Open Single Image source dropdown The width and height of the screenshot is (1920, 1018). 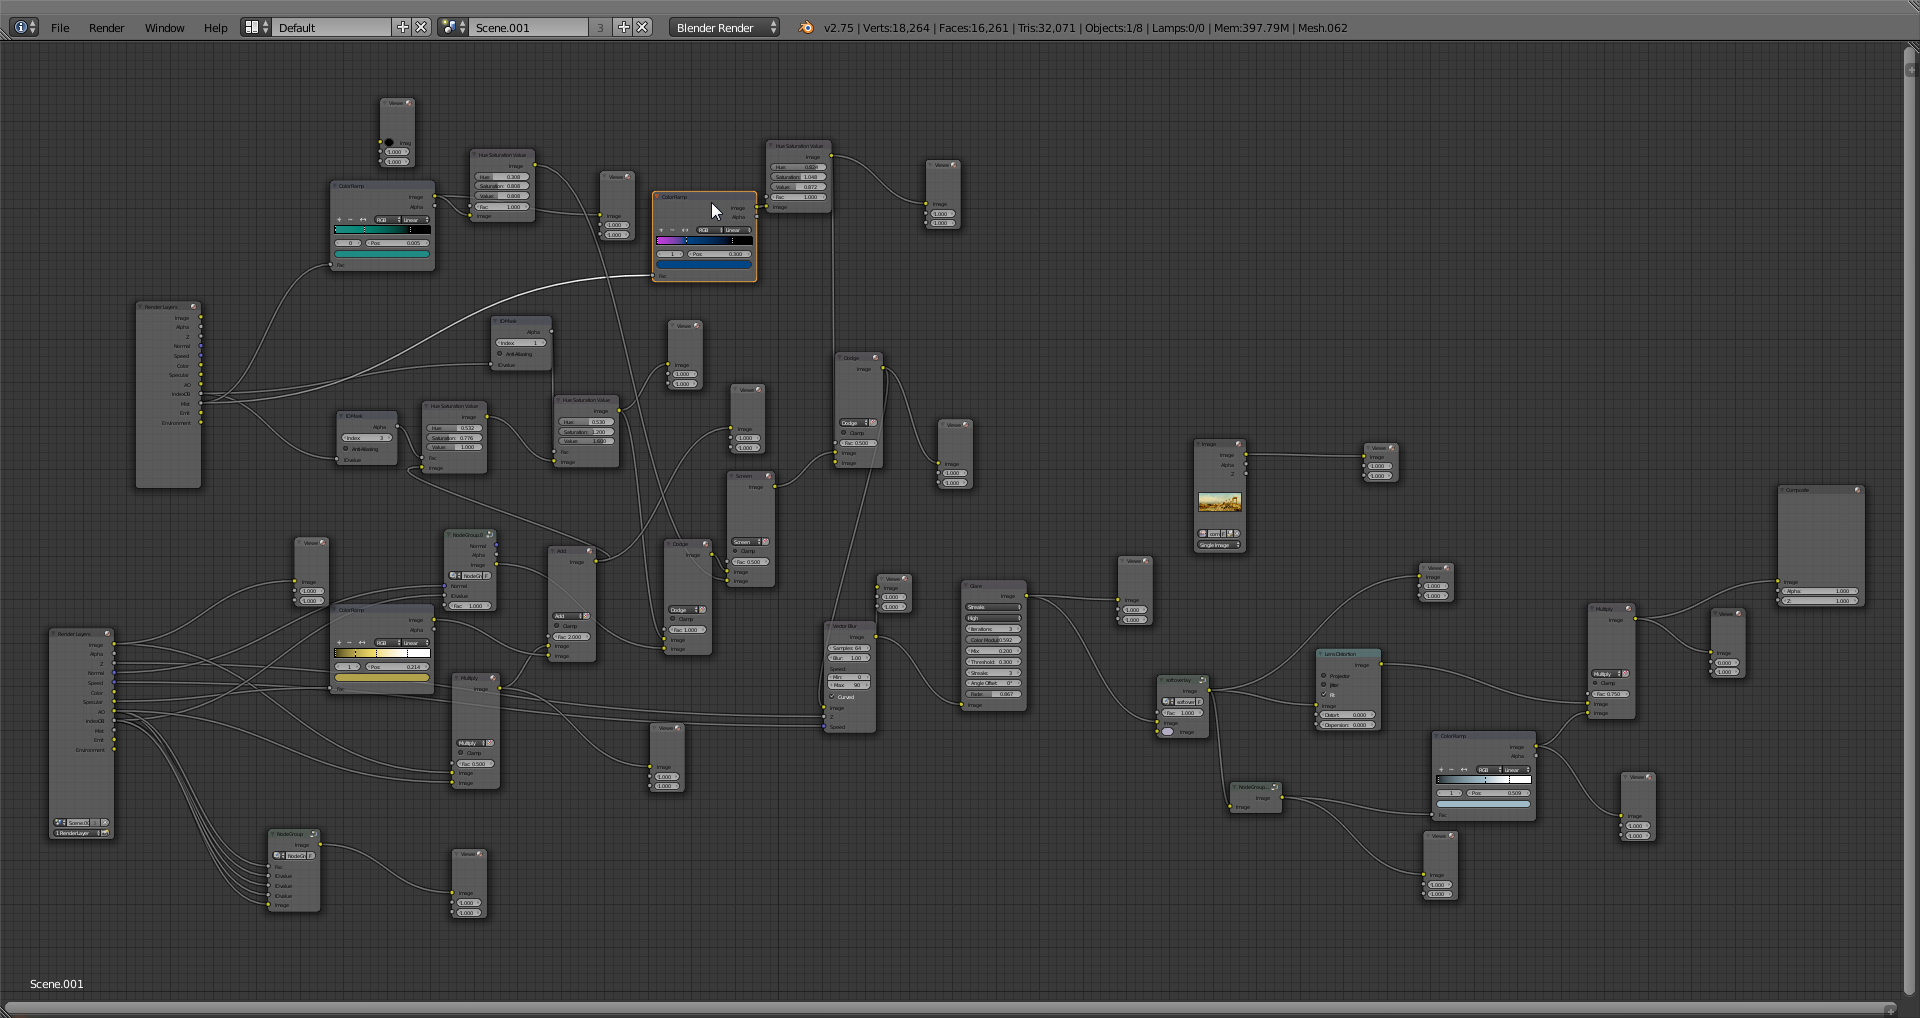[x=1220, y=545]
